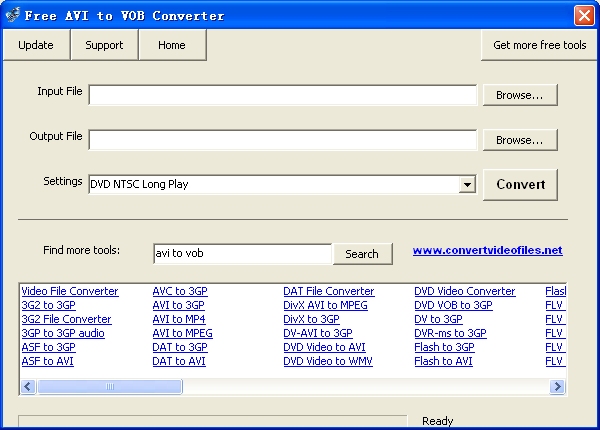Image resolution: width=600 pixels, height=430 pixels.
Task: Open the 3G2 to 3GP link
Action: [x=49, y=305]
